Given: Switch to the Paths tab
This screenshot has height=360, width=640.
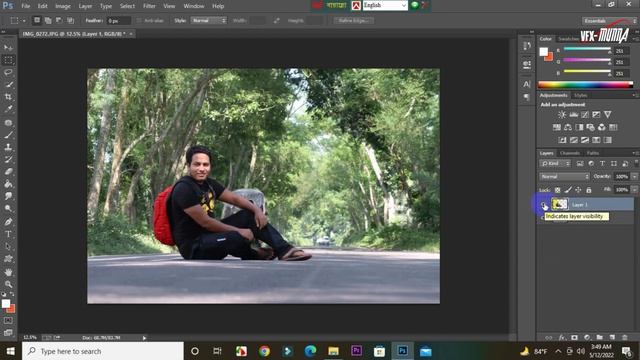Looking at the screenshot, I should (593, 153).
